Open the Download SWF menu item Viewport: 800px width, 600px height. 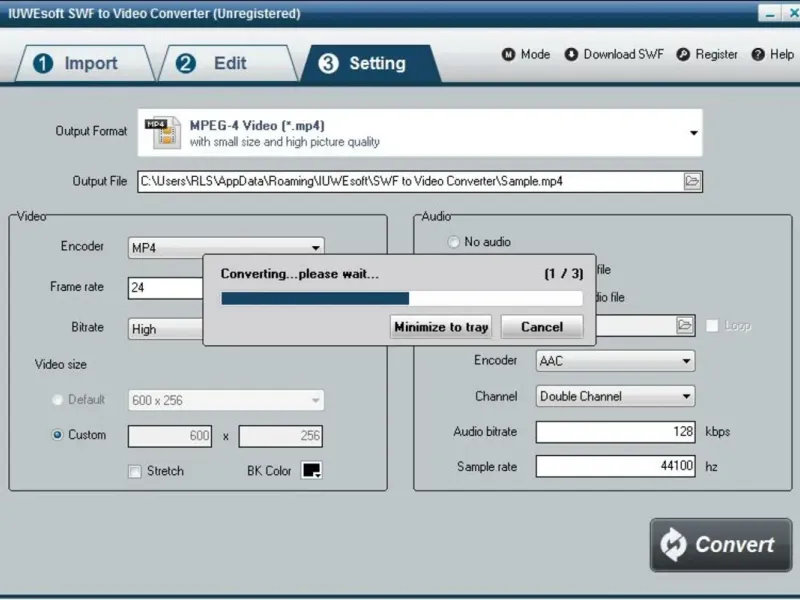(623, 54)
